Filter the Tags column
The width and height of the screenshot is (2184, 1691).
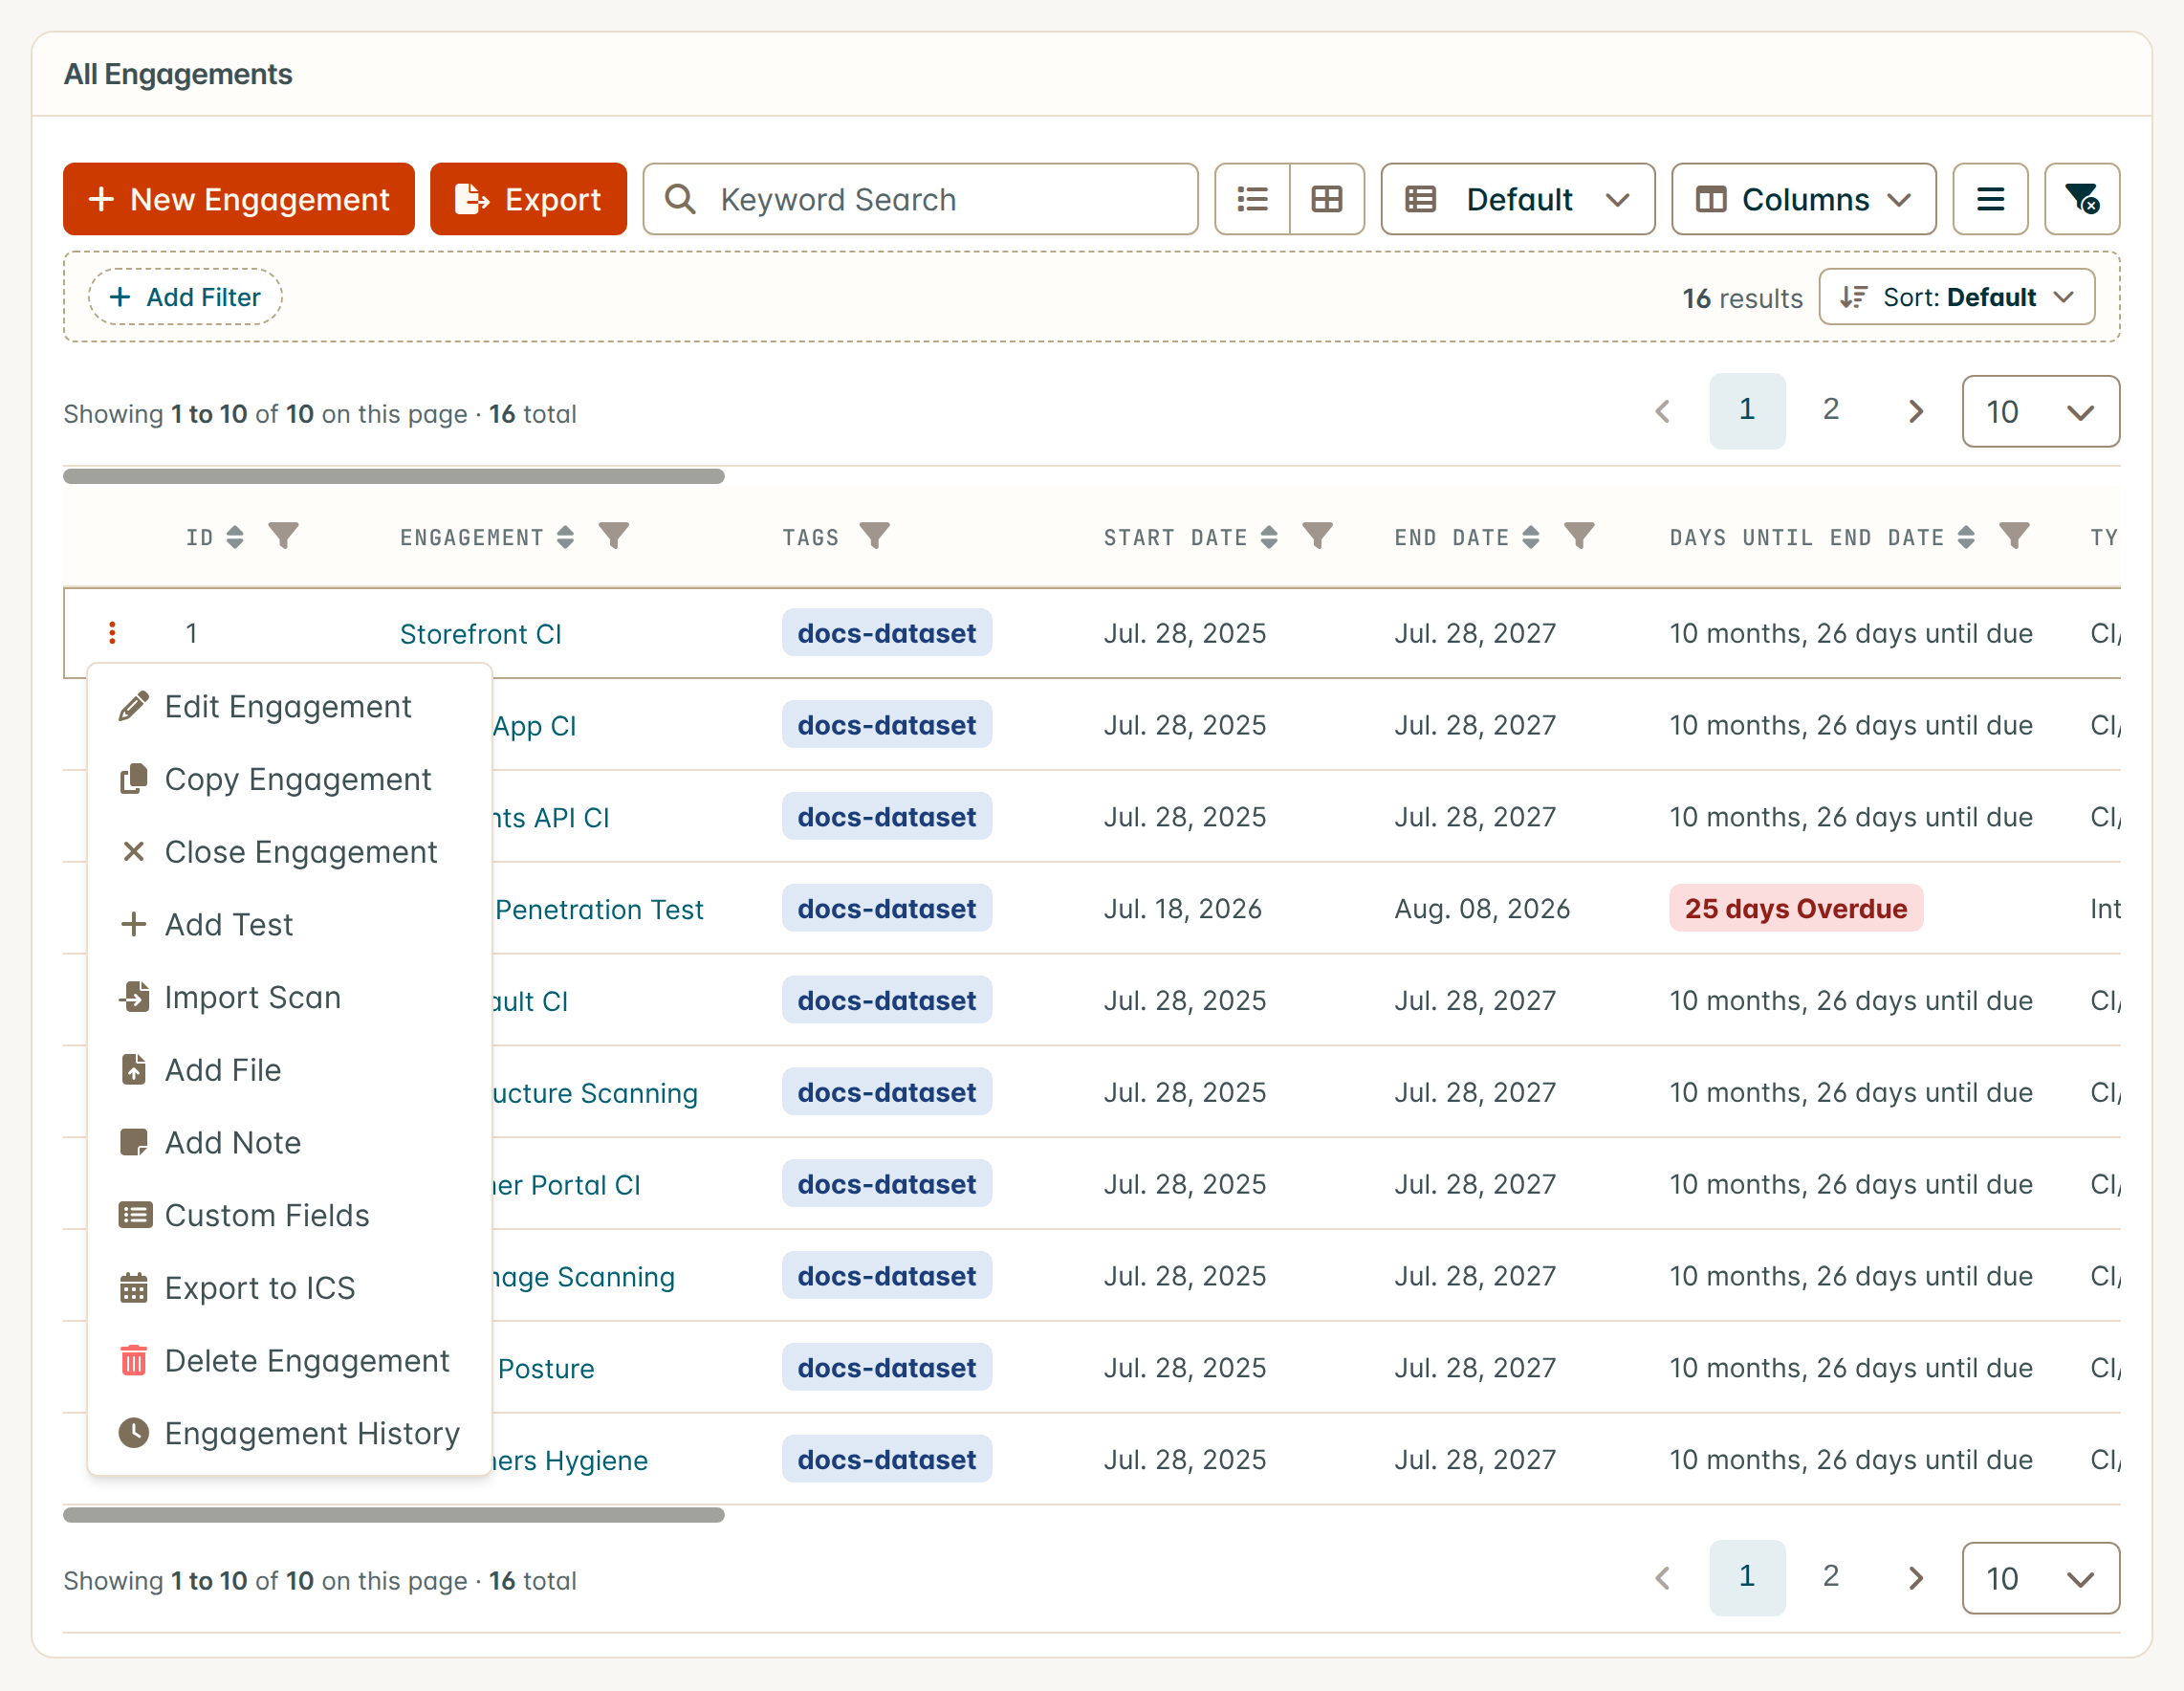pos(875,537)
